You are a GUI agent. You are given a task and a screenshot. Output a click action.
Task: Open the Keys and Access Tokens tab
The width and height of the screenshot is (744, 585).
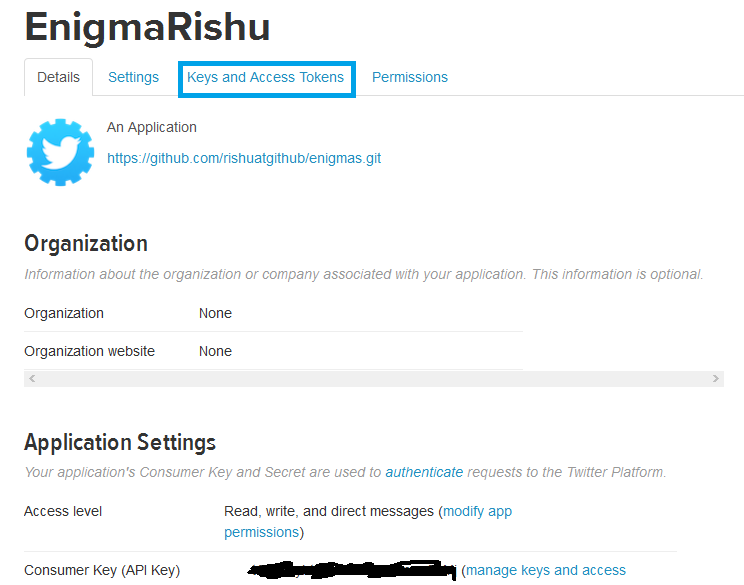[265, 78]
